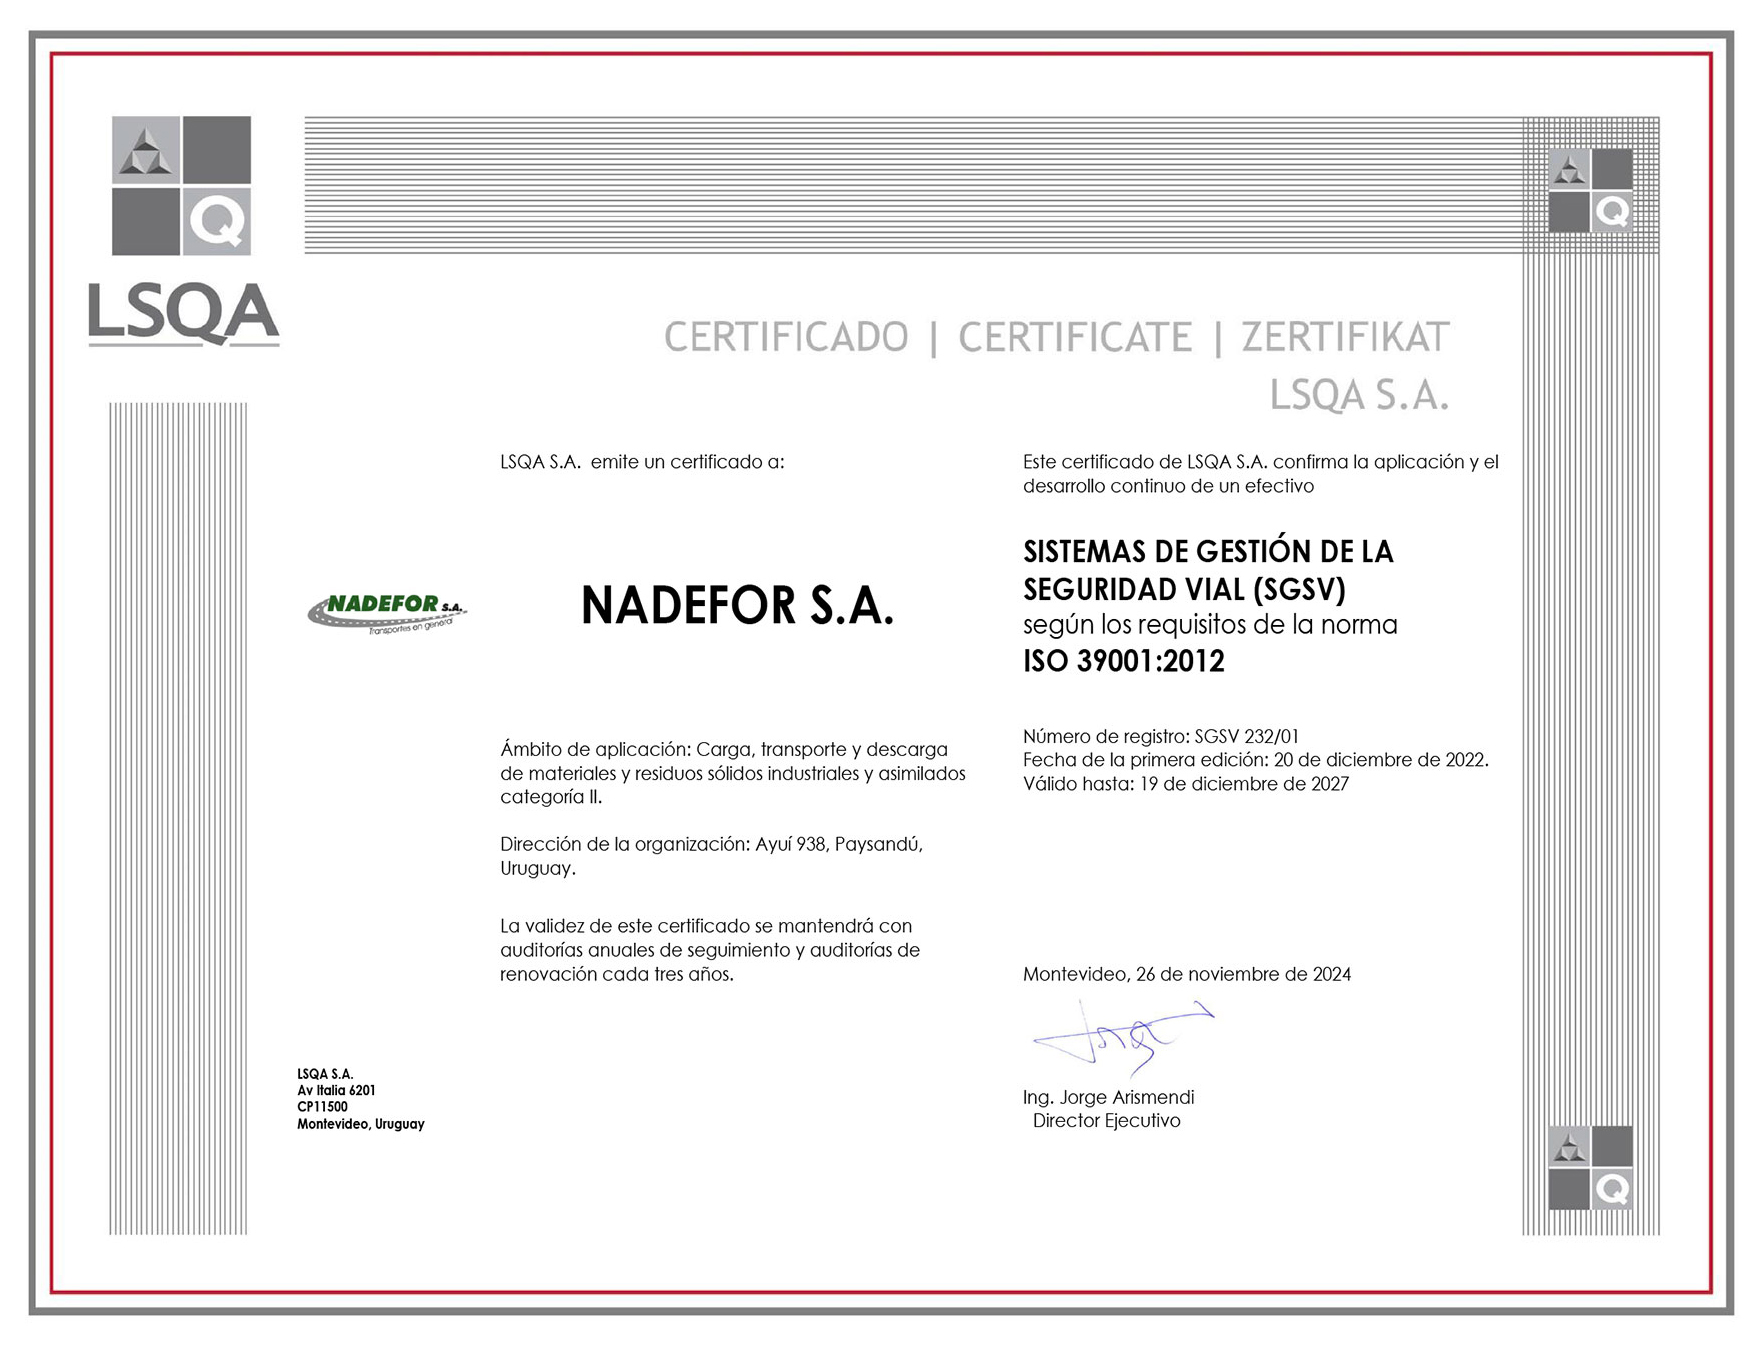Click the word ZERTIFIKAT in the heading
1764x1348 pixels.
point(1345,338)
